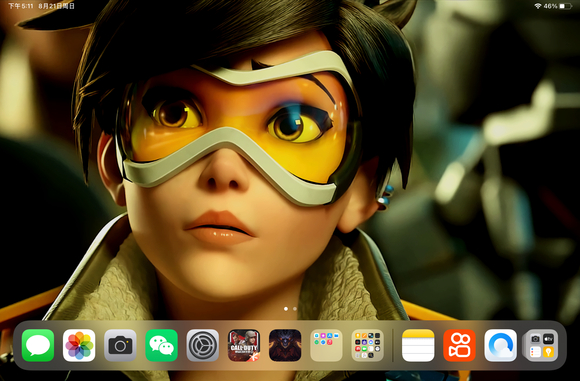Image resolution: width=580 pixels, height=381 pixels.
Task: Tap the time 下午 5:11
Action: [x=20, y=6]
